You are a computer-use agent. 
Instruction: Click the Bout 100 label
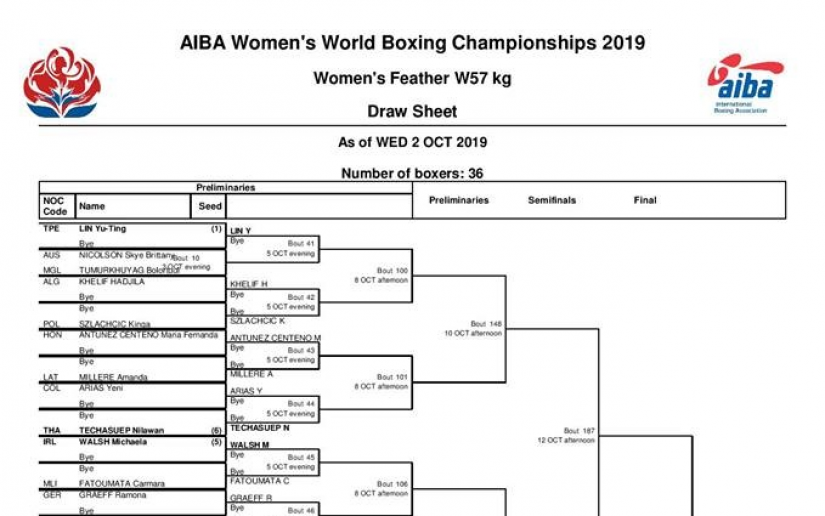392,270
